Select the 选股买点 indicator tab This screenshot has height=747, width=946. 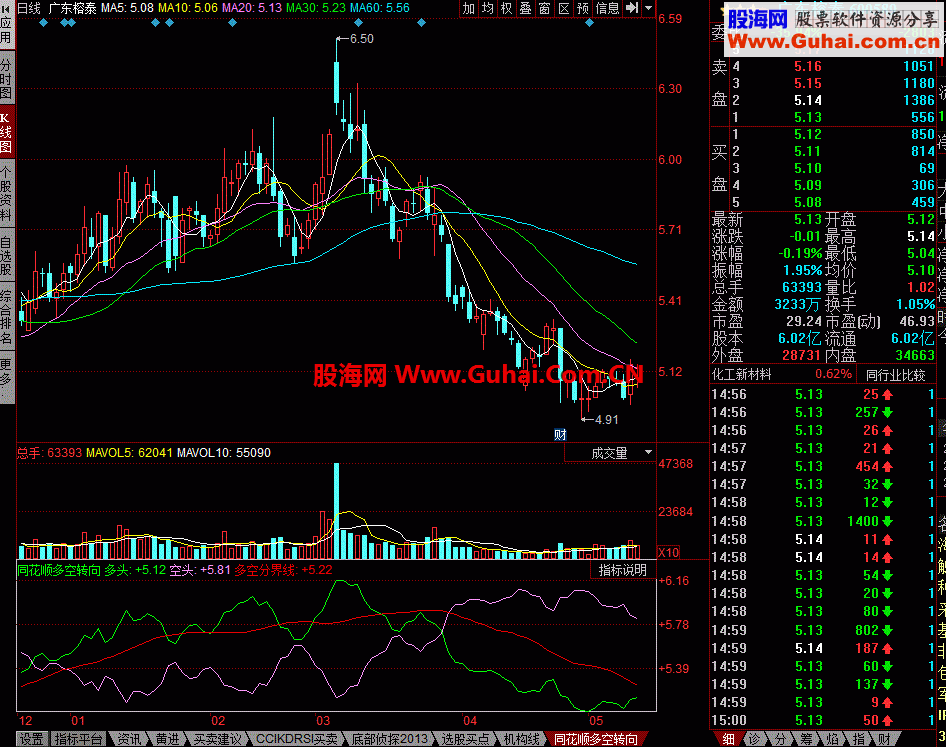point(465,739)
